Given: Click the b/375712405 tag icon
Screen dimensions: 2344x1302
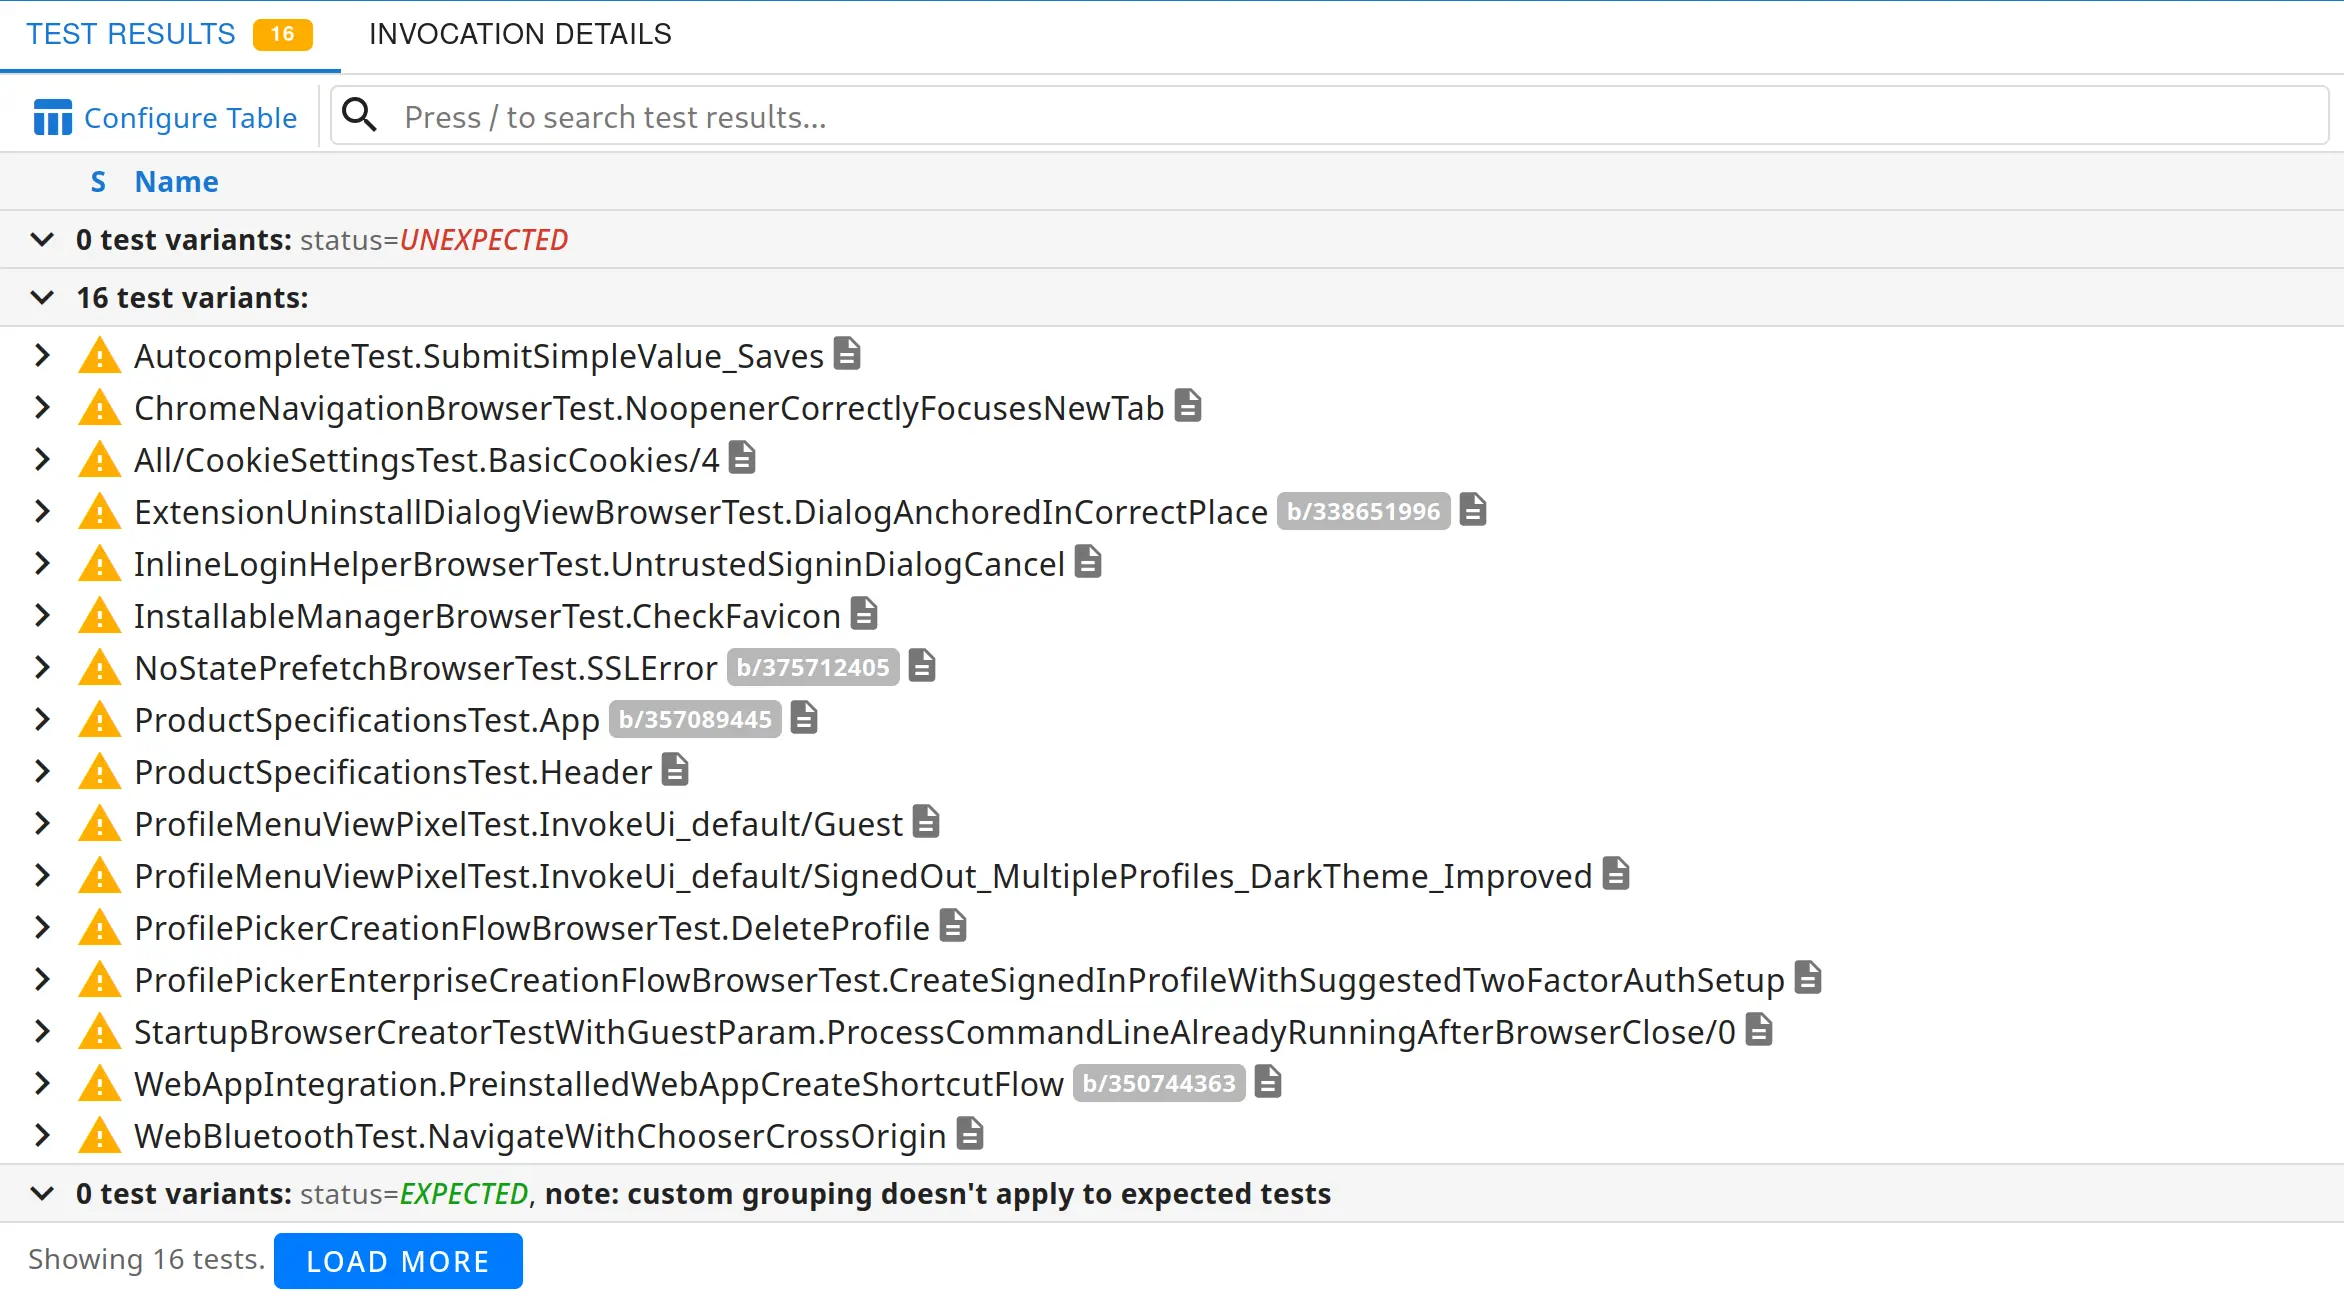Looking at the screenshot, I should (811, 667).
